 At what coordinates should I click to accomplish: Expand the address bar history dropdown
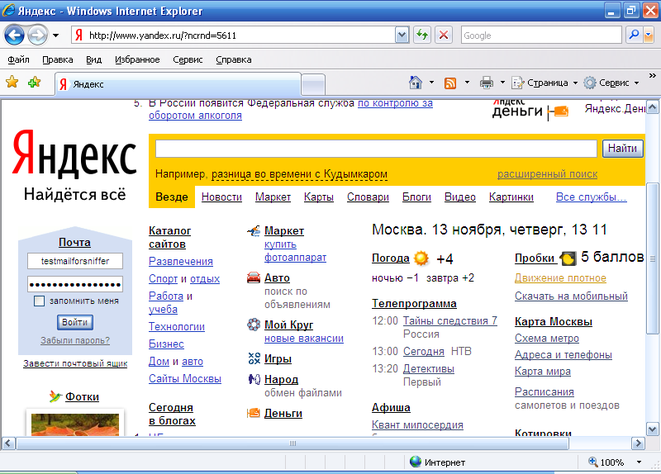tap(402, 35)
